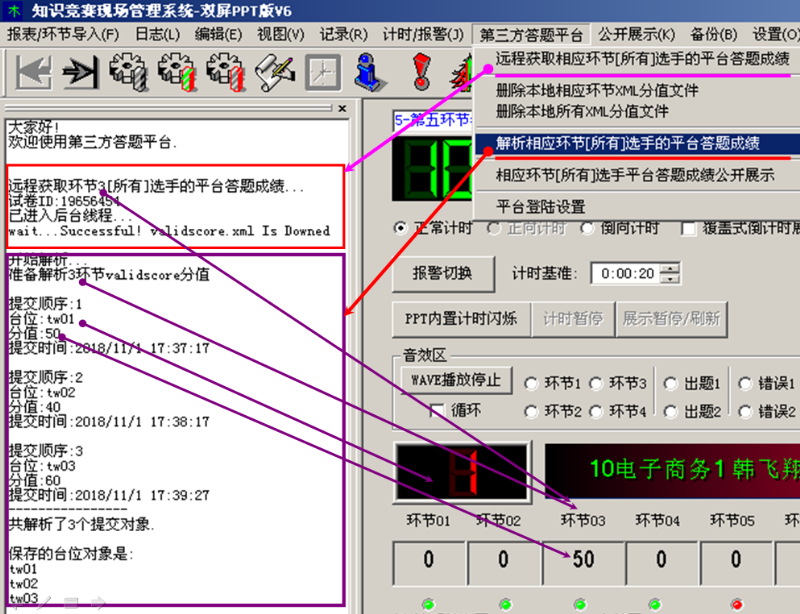
Task: Click the blue info figure toolbar icon
Action: click(372, 73)
